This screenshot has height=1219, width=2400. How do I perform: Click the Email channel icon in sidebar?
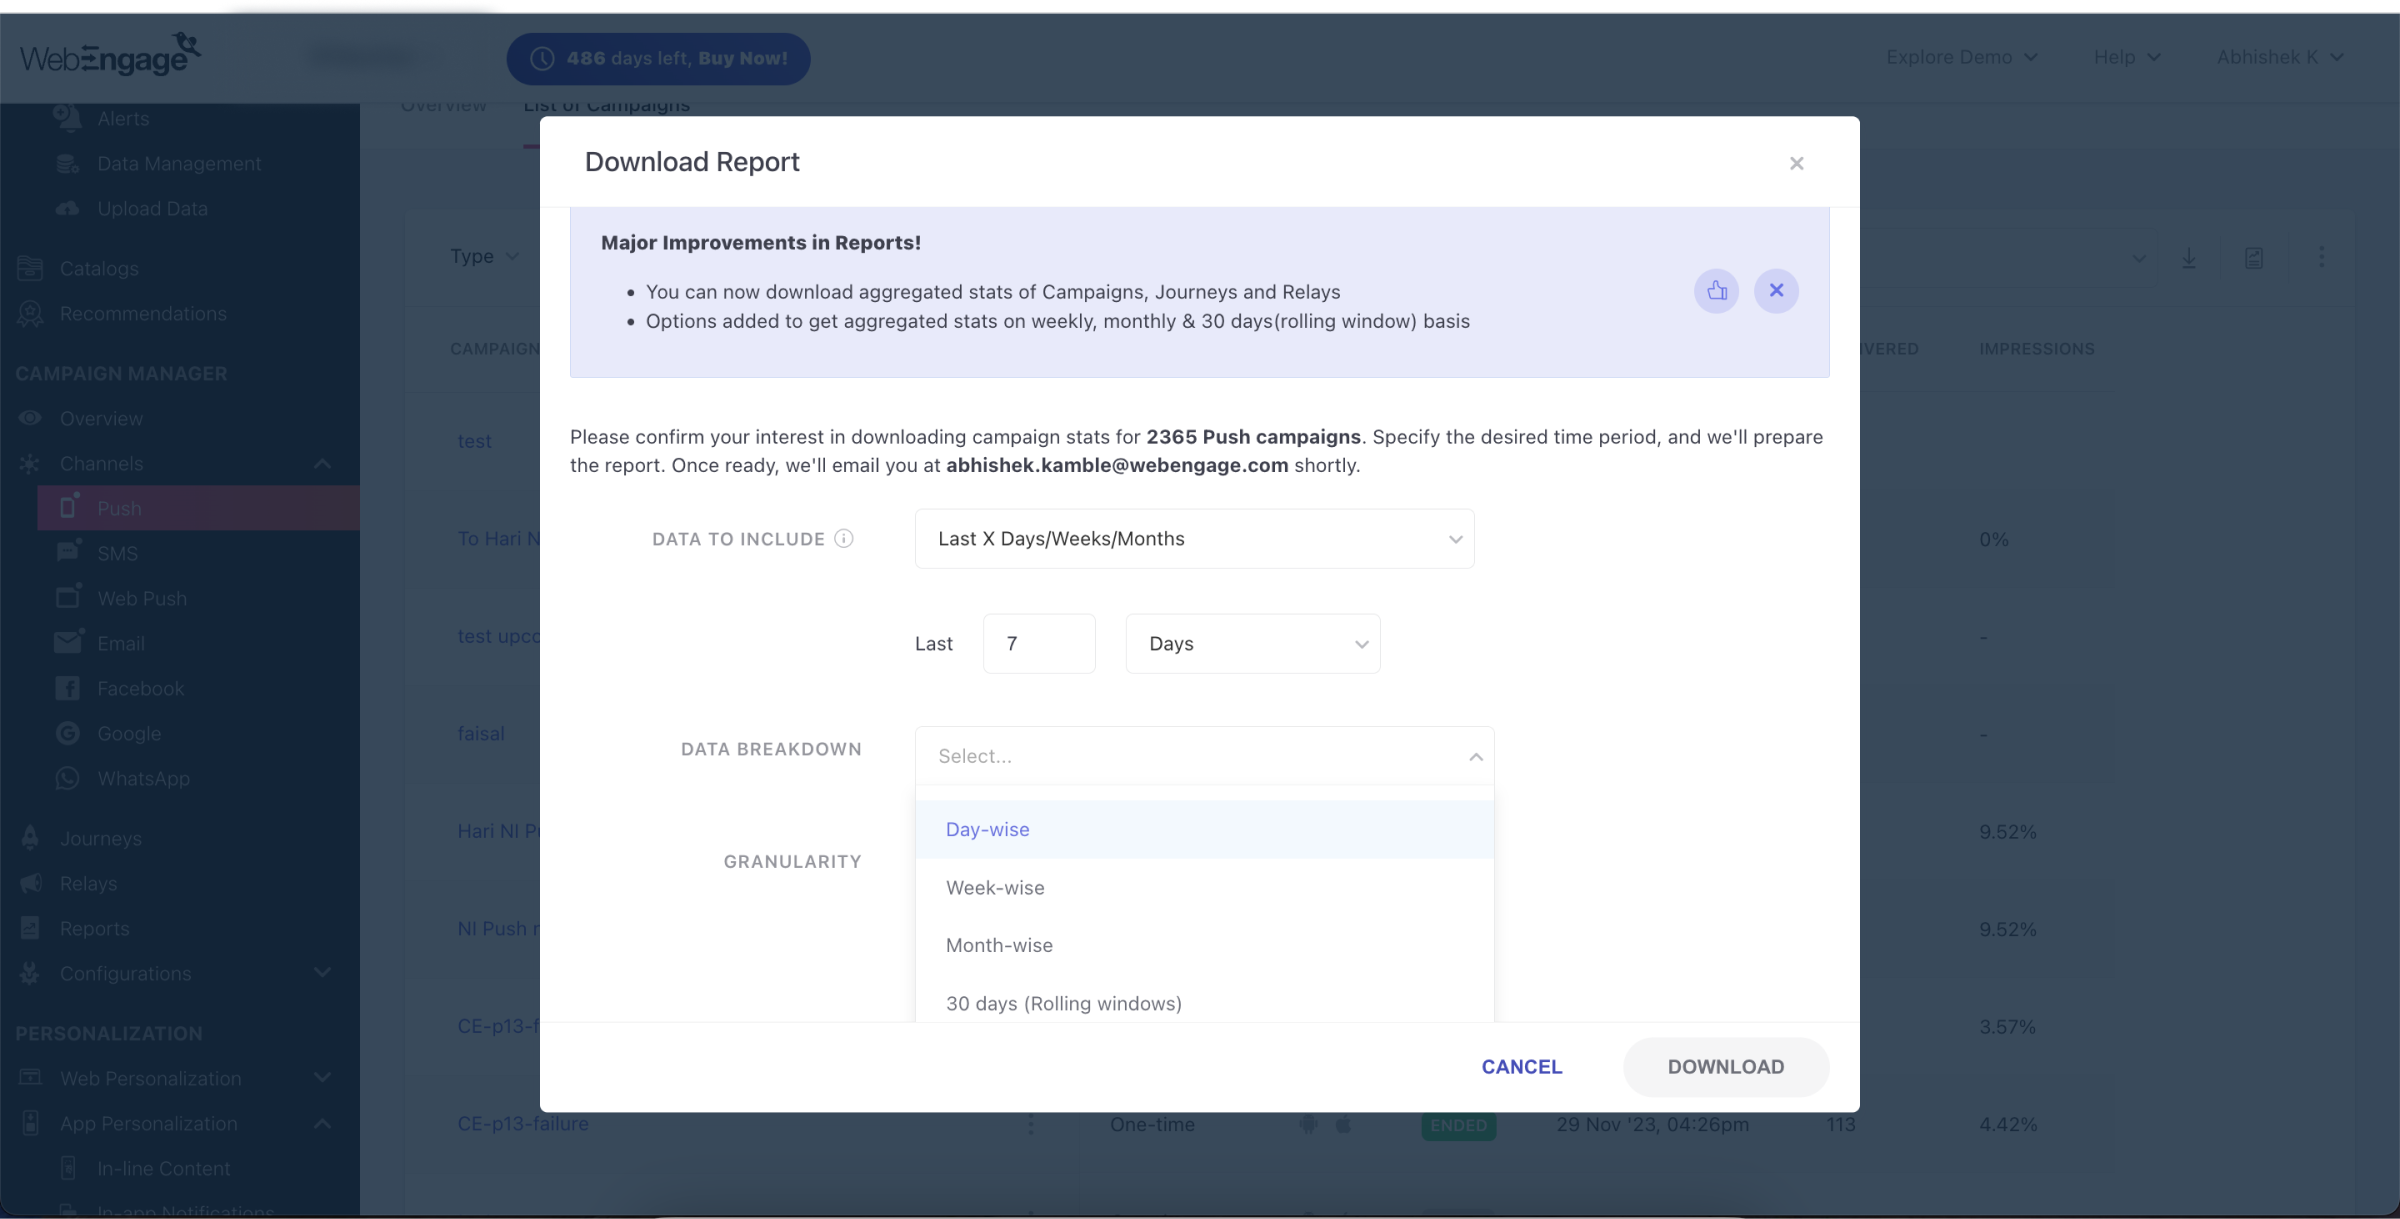click(x=68, y=642)
